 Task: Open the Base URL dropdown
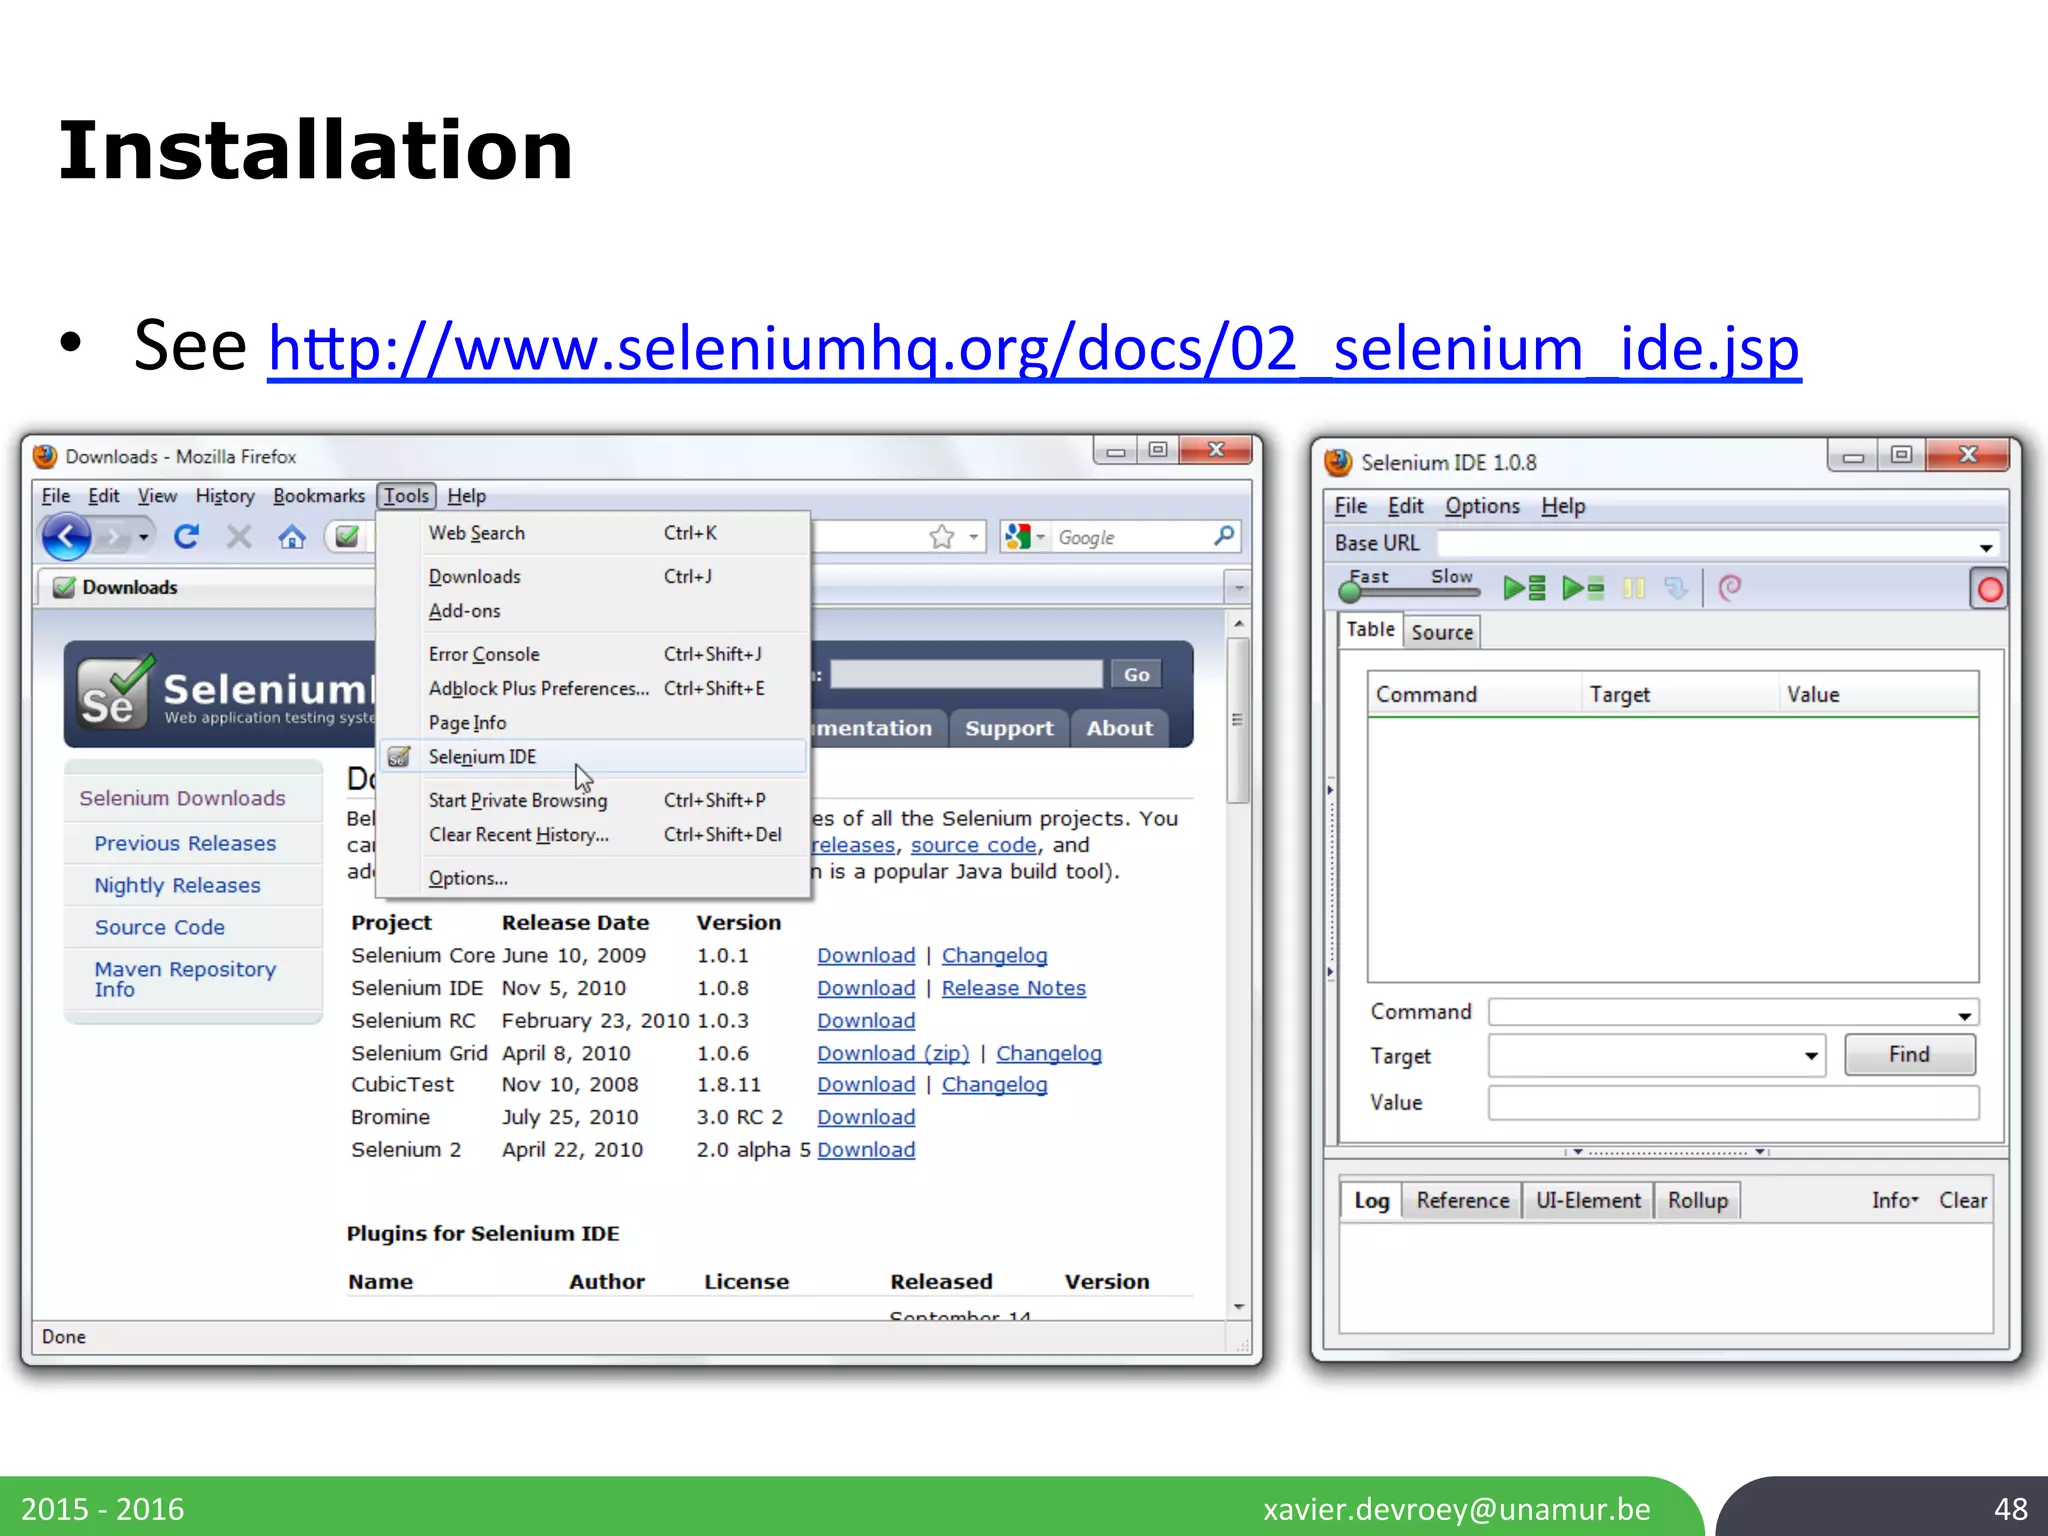tap(1986, 547)
